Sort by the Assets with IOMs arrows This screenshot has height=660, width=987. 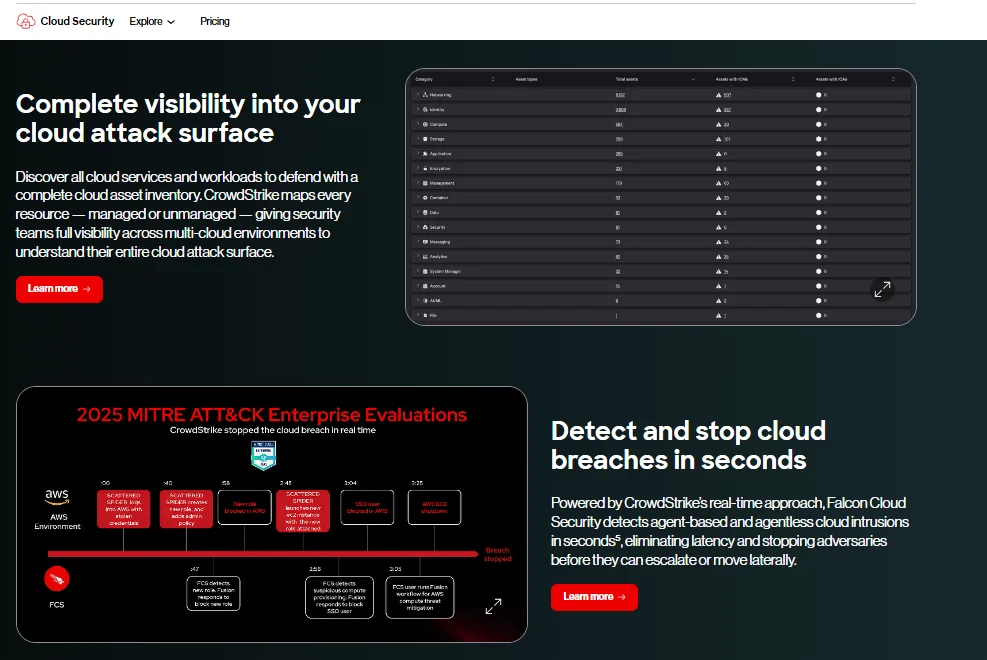(793, 79)
